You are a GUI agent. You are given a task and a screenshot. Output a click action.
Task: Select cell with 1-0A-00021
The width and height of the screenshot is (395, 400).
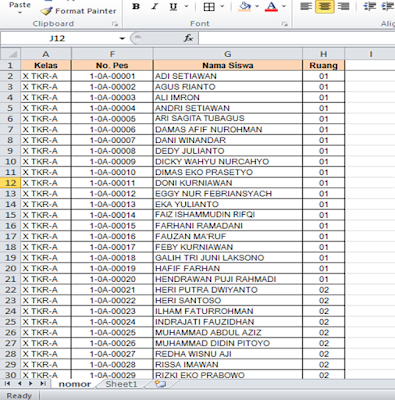112,290
